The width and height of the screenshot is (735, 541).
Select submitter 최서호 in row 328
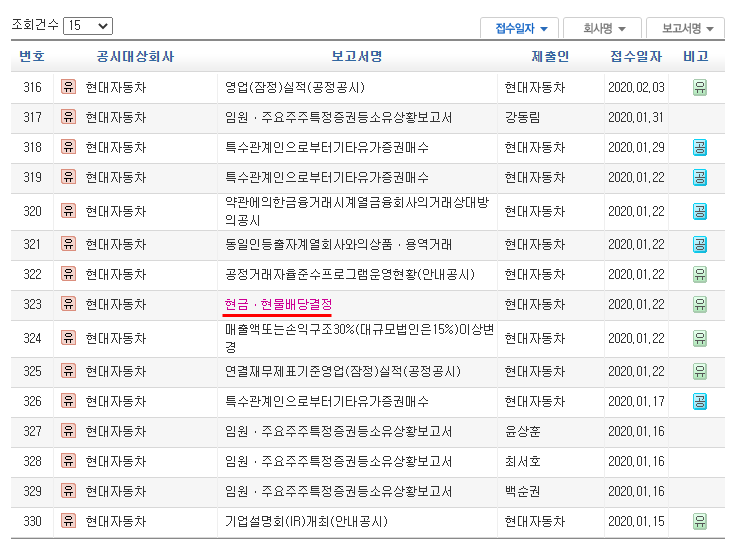coord(523,461)
